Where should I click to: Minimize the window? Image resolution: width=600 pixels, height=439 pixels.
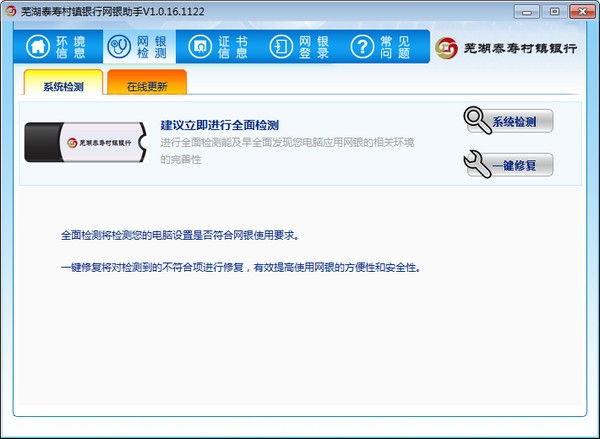click(x=527, y=12)
